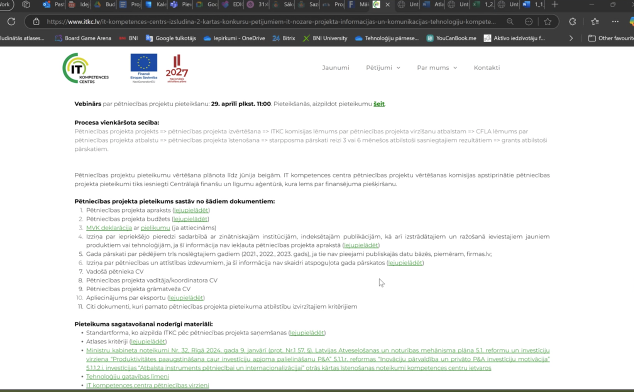Switch to the 'Māi' browser tab
Viewport: 634px width, 392px height.
pyautogui.click(x=359, y=4)
